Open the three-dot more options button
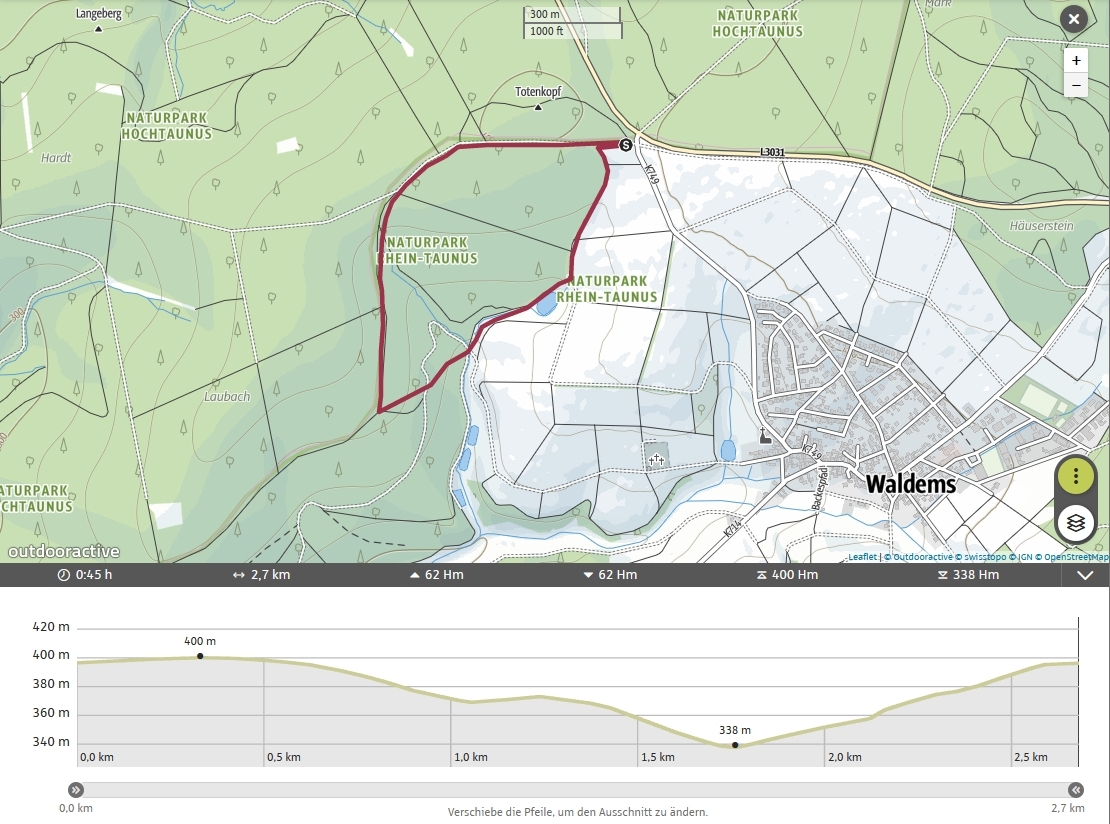Screen dimensions: 1110x824 tap(1075, 476)
